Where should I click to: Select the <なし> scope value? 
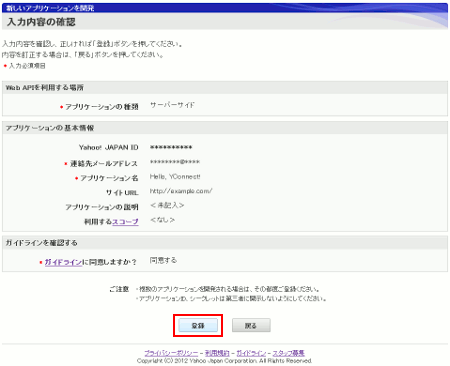point(162,220)
